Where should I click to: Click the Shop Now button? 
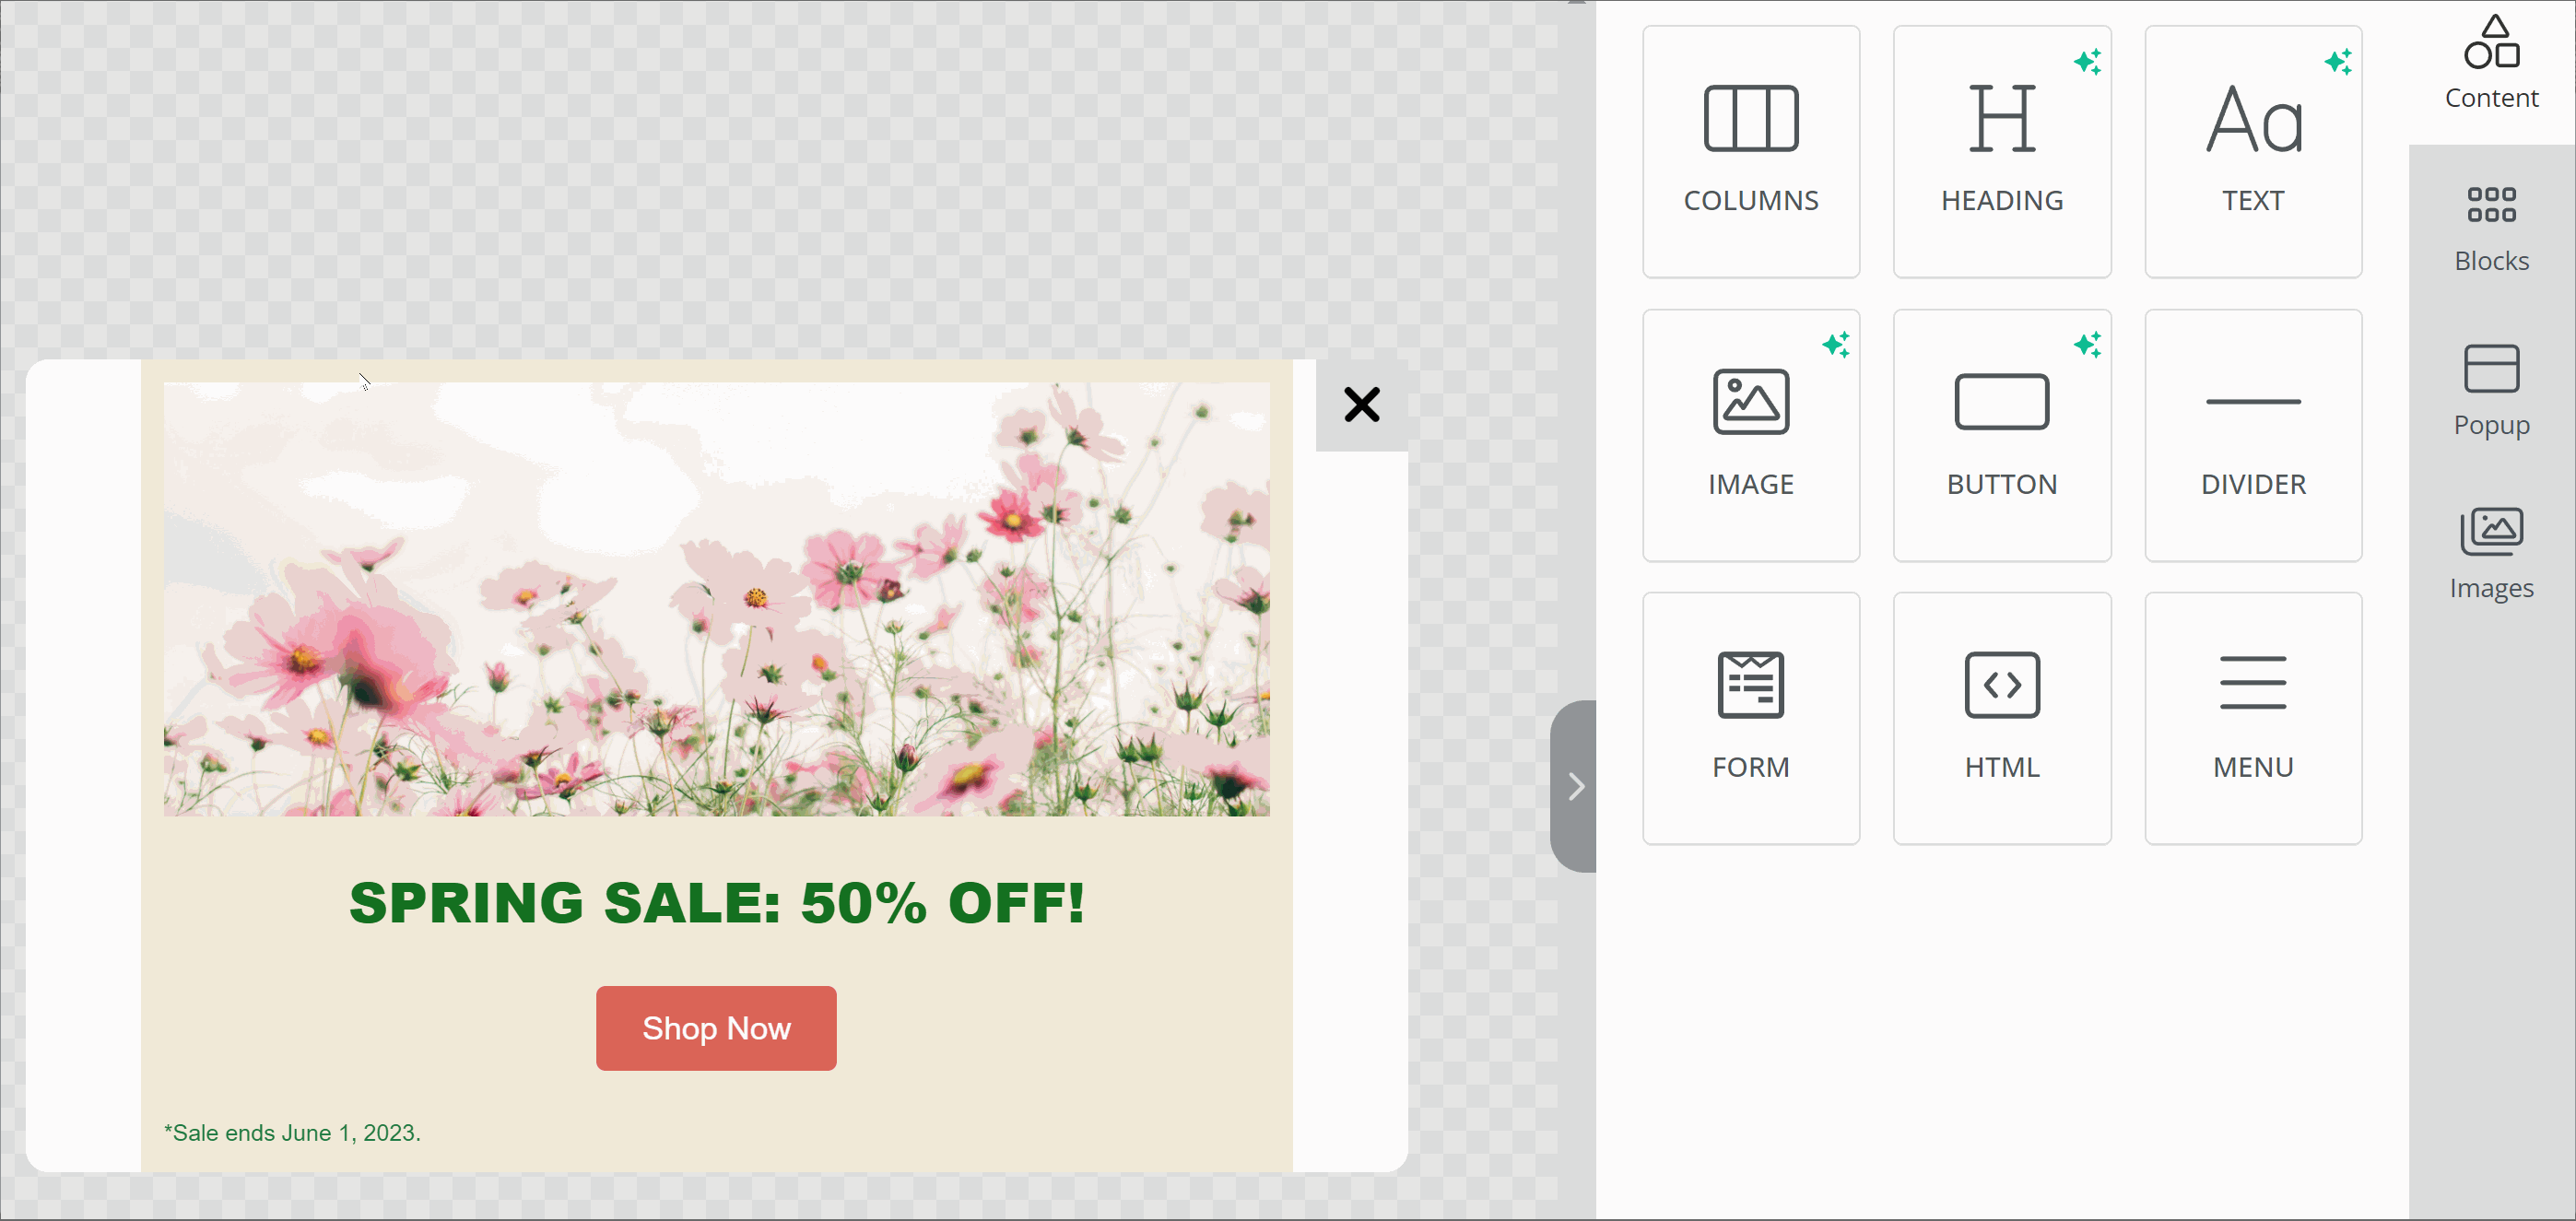(716, 1028)
